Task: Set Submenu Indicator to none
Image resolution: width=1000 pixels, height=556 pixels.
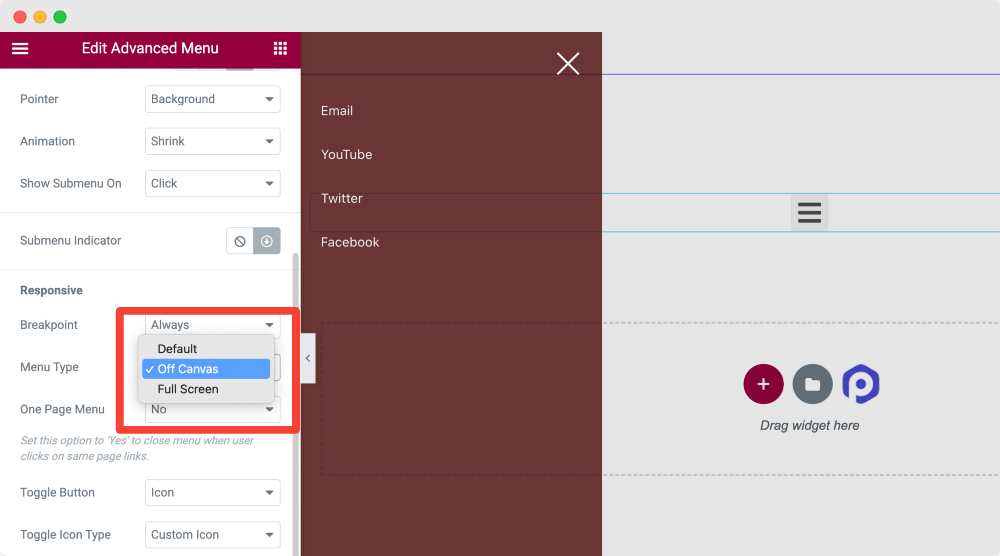Action: pyautogui.click(x=240, y=241)
